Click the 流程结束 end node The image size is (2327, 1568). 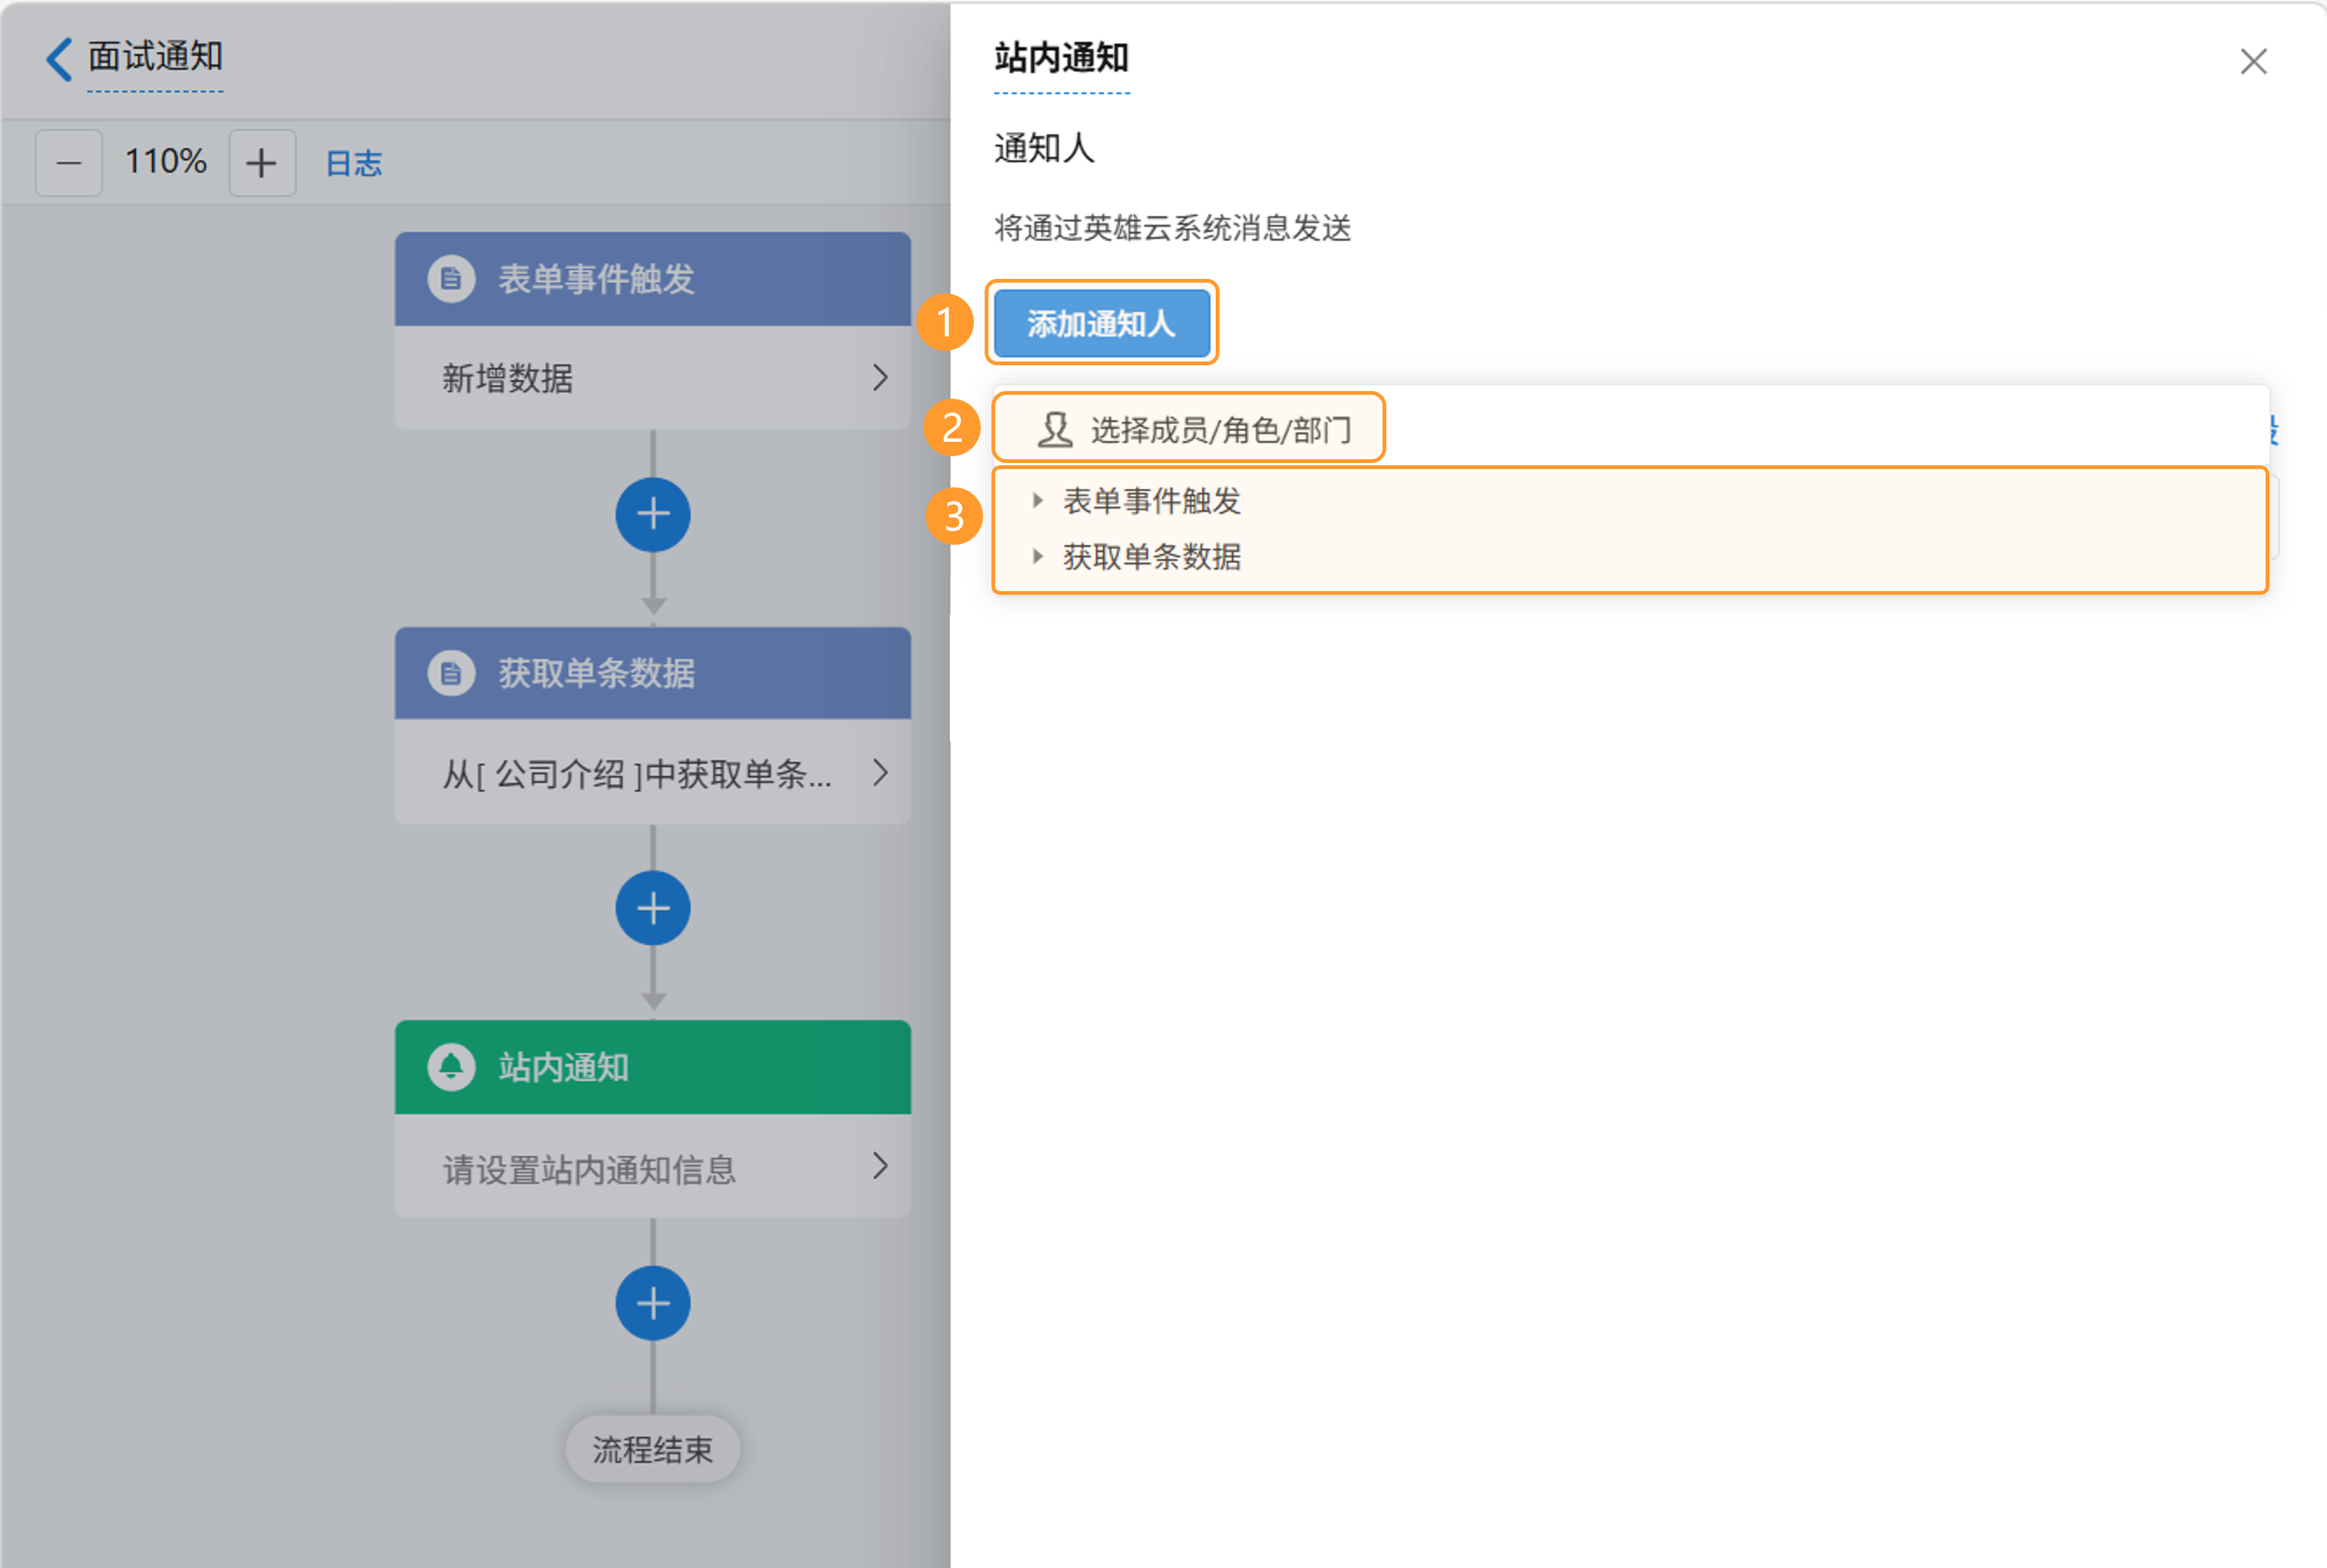click(x=653, y=1449)
